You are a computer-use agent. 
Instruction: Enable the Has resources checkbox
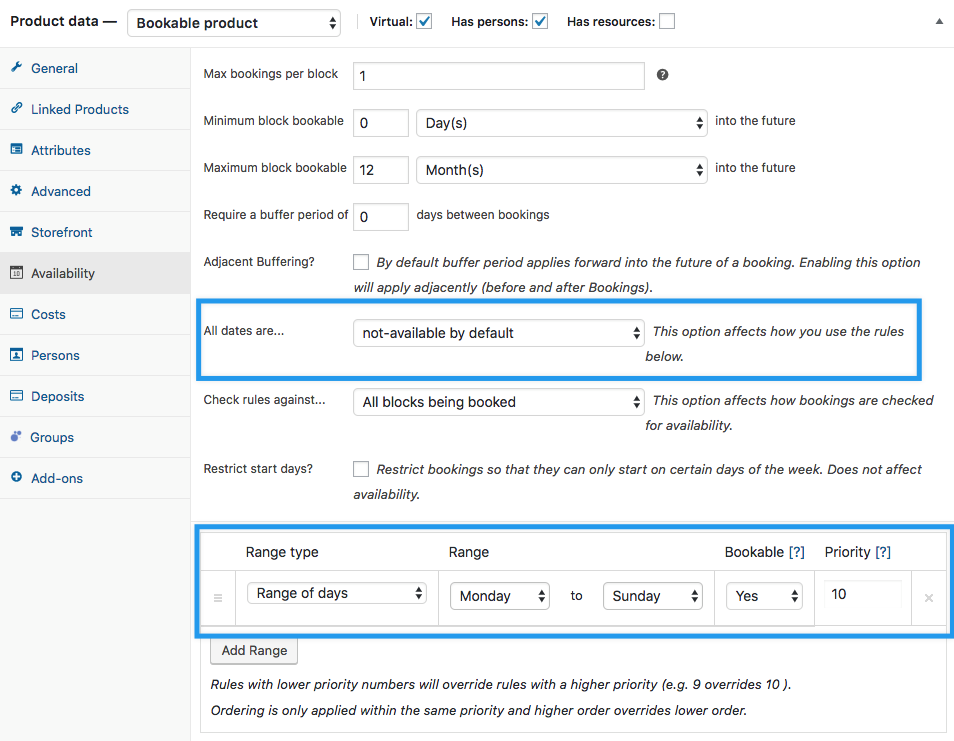(x=666, y=20)
